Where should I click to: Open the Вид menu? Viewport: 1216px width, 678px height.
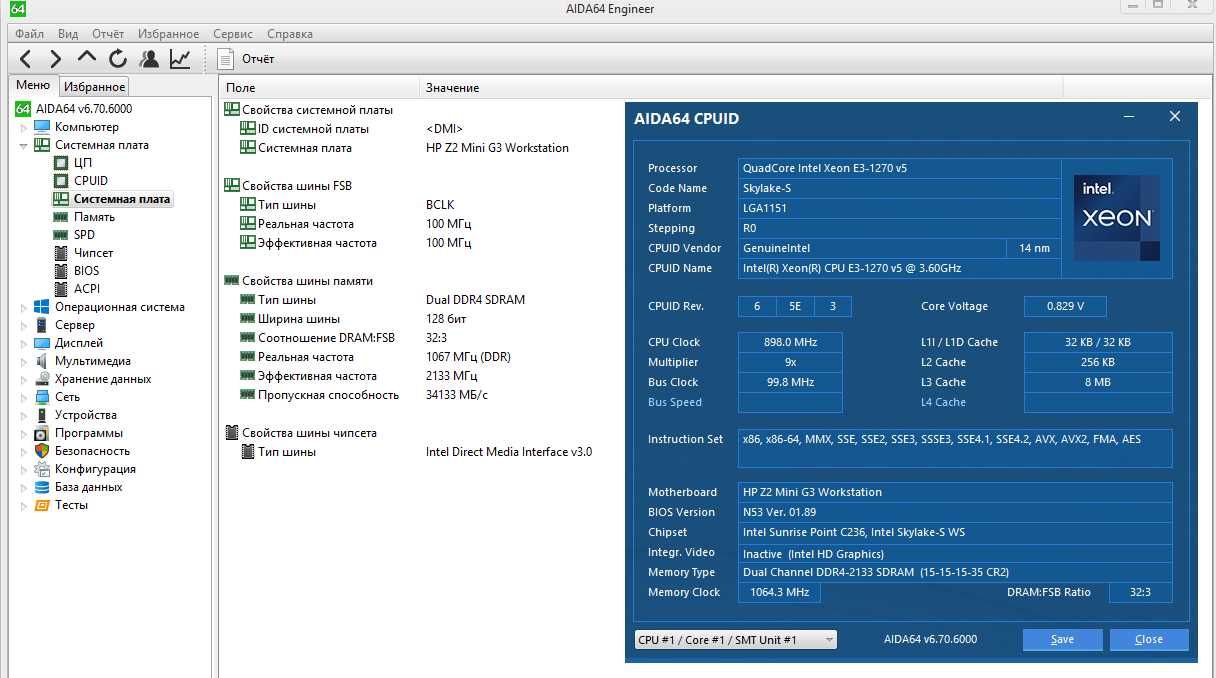68,34
